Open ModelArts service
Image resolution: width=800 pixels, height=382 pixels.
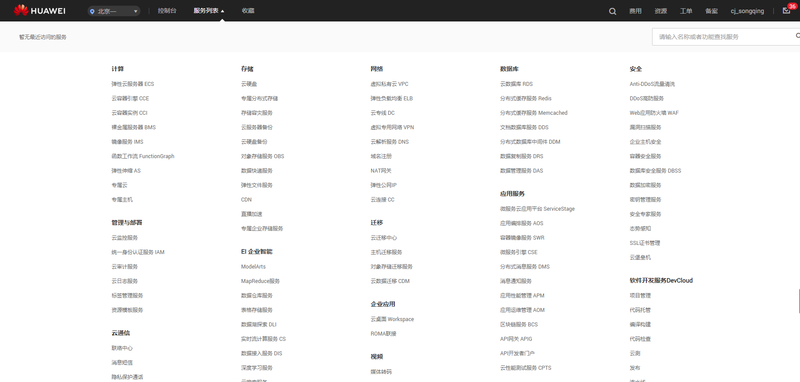[x=253, y=267]
